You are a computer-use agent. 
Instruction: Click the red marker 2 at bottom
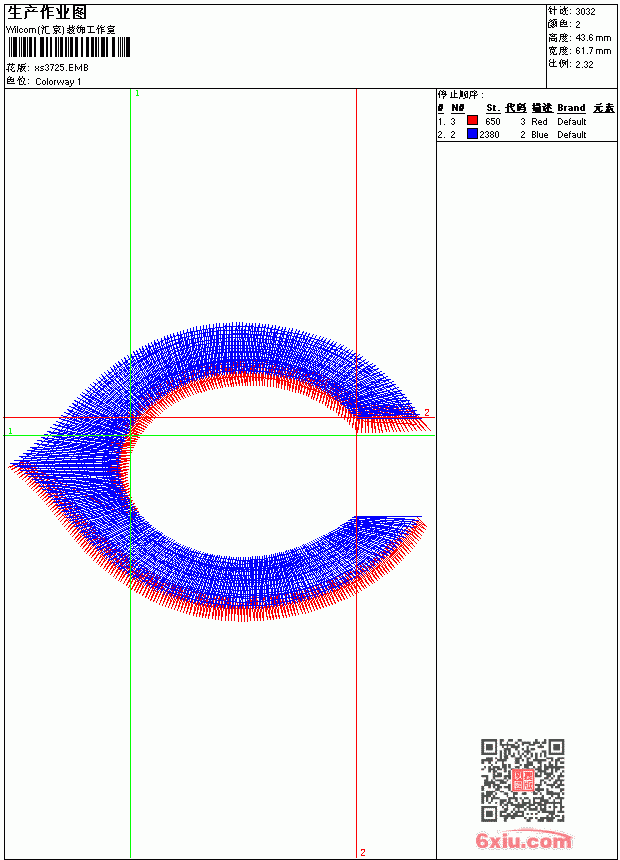(x=363, y=852)
